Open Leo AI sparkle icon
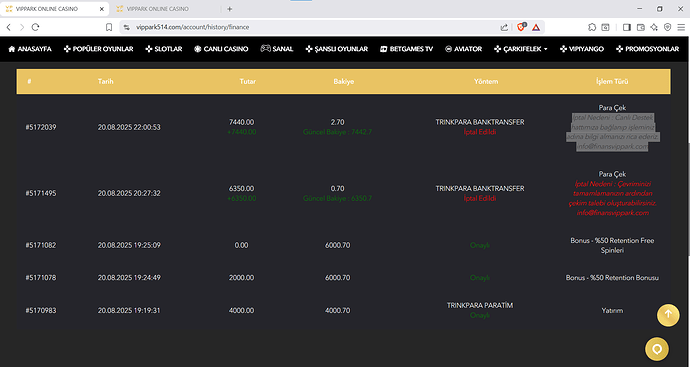The height and width of the screenshot is (367, 690). (654, 27)
